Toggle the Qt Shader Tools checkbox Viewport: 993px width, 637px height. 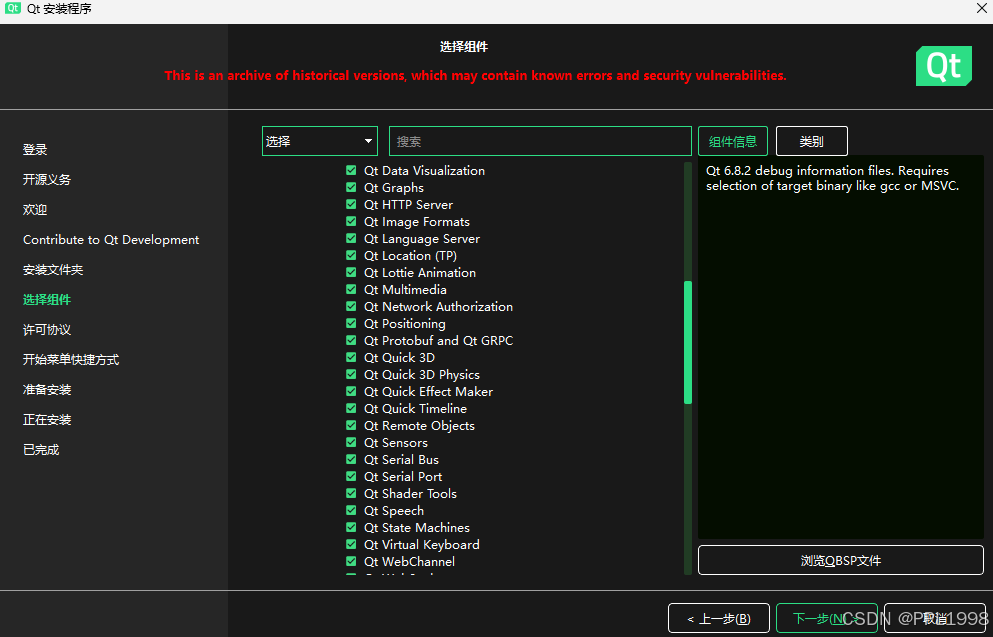click(x=351, y=493)
